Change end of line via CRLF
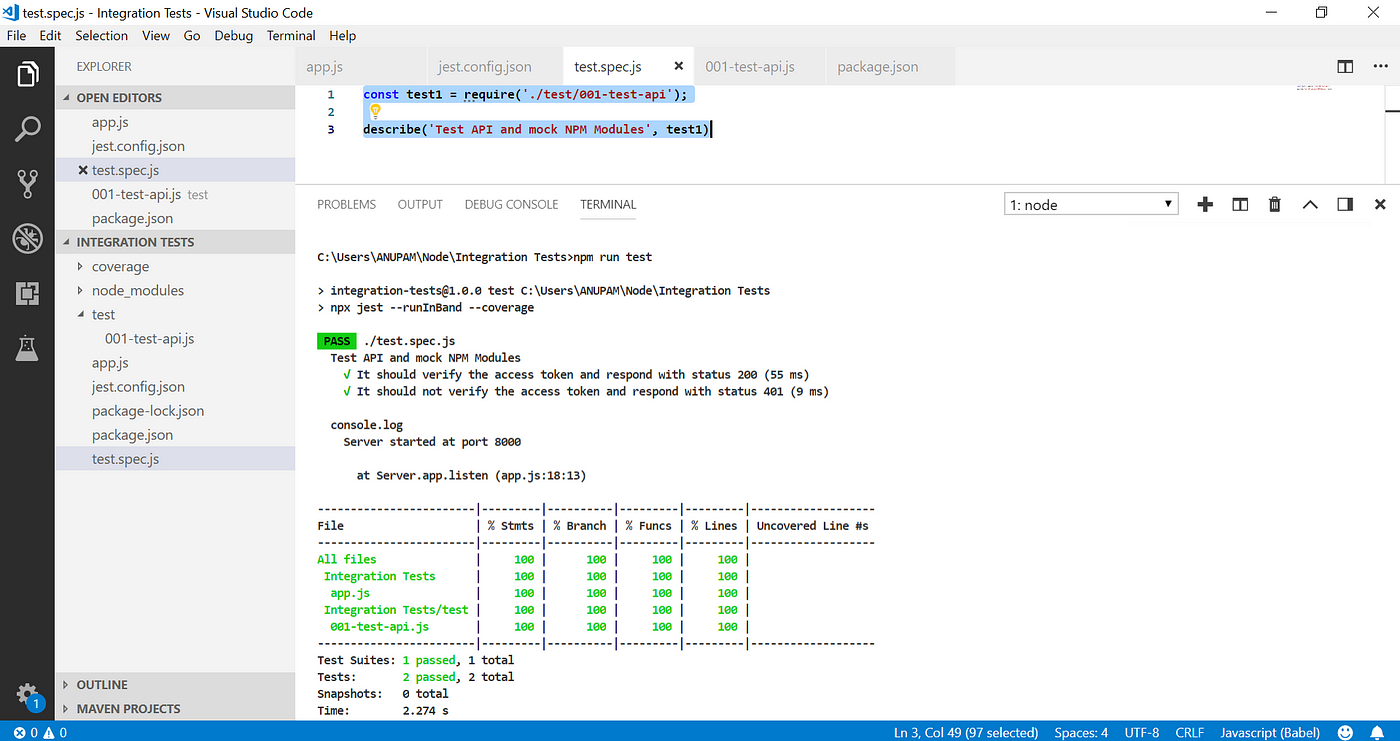This screenshot has width=1400, height=741. click(x=1190, y=732)
